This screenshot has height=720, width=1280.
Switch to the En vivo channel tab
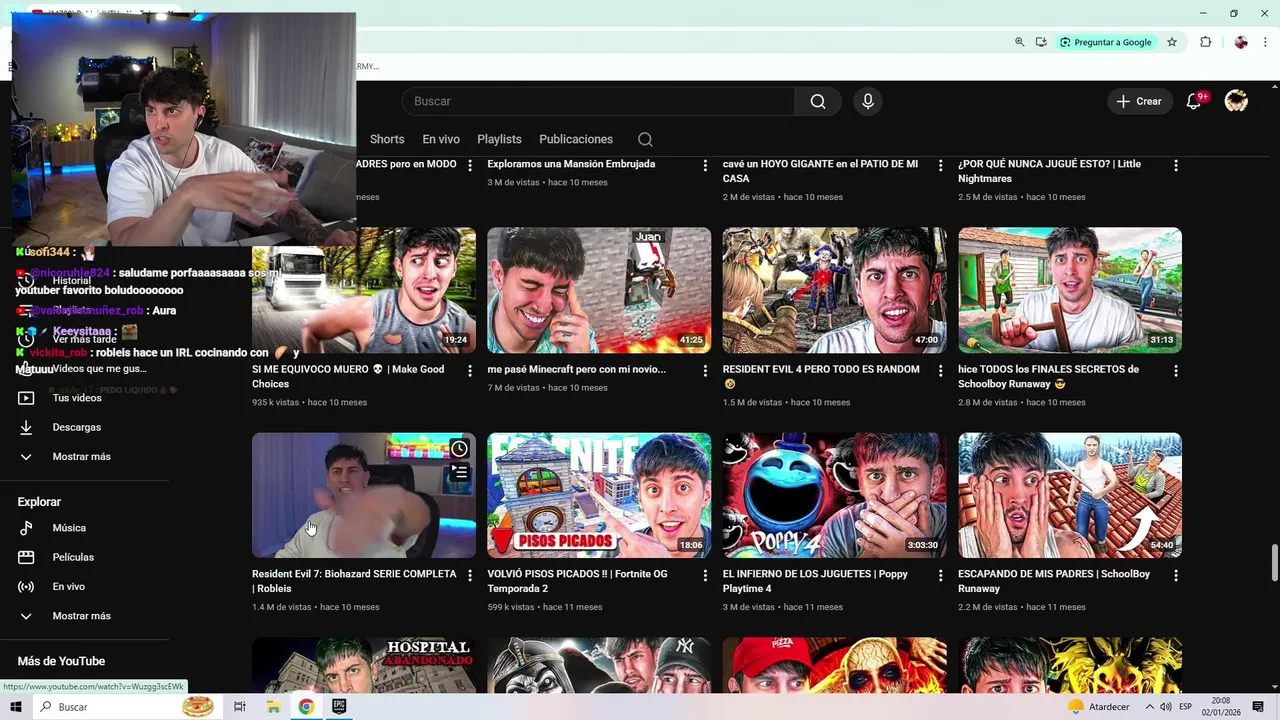(x=441, y=139)
